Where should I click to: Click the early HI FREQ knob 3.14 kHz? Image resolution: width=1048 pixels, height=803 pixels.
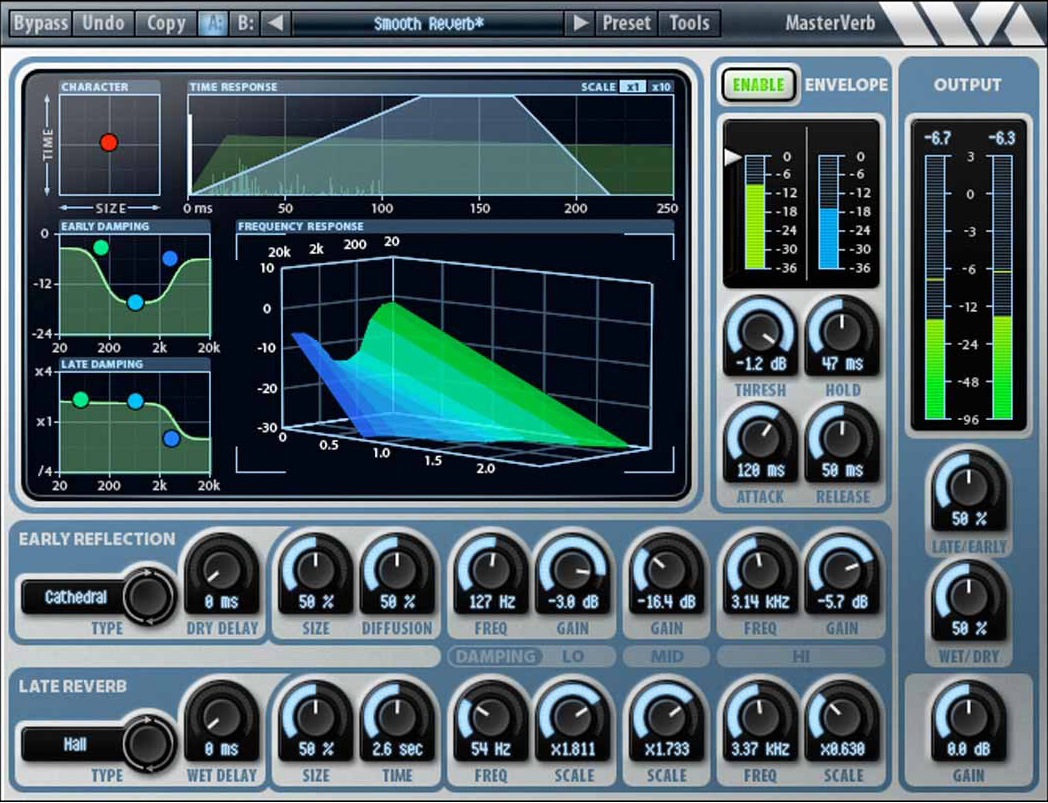(760, 570)
